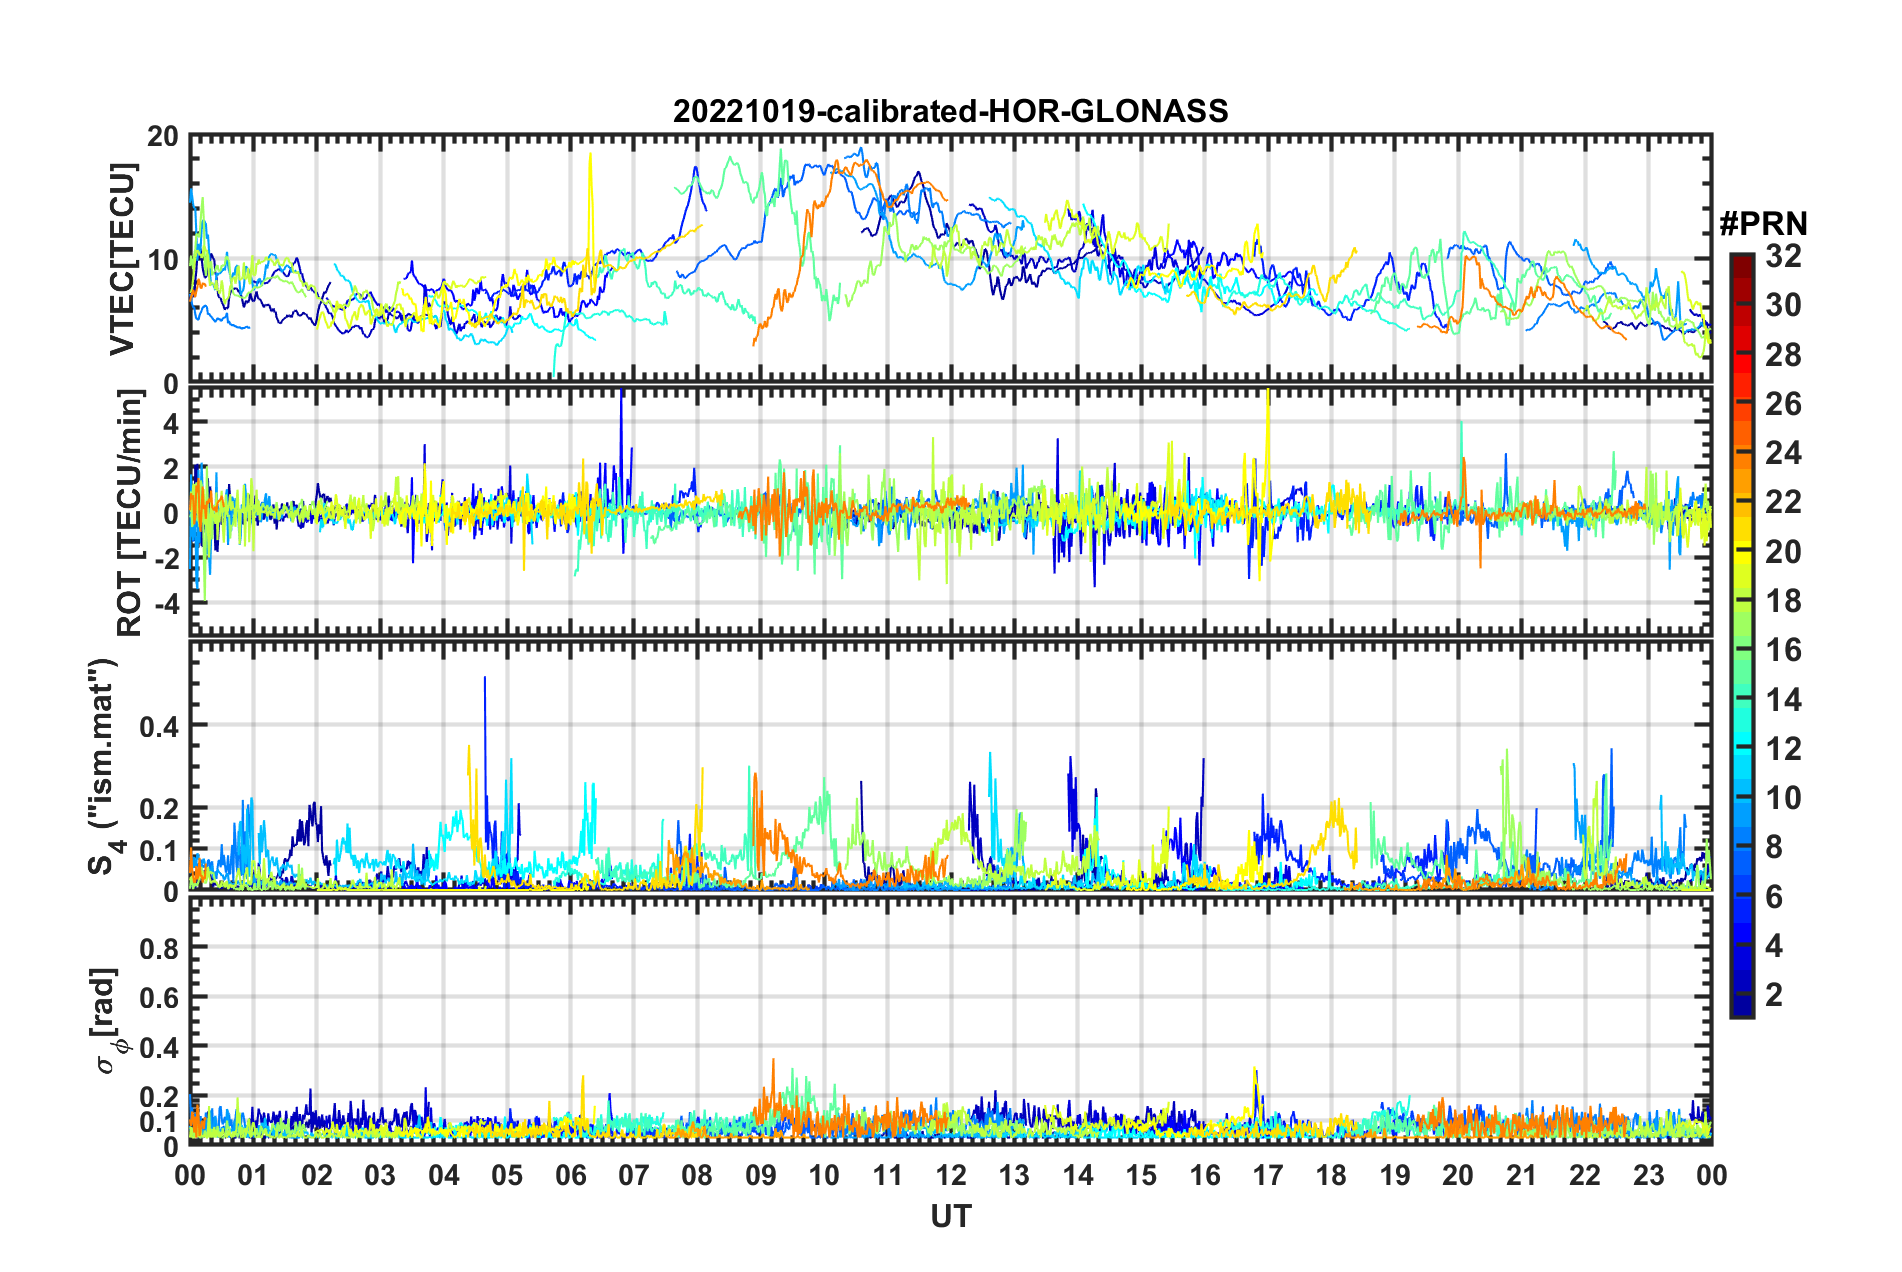Click the yellow region of colorbar near 20
This screenshot has width=1902, height=1272.
tap(1741, 552)
